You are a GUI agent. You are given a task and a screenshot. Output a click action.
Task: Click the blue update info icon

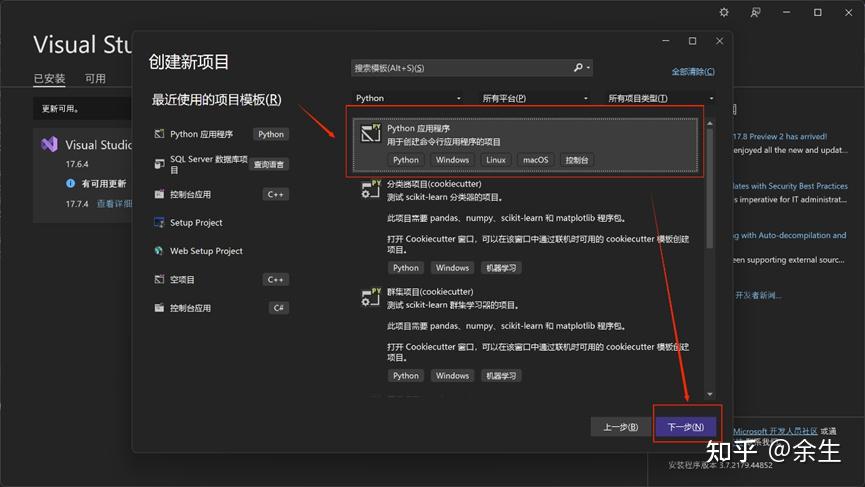tap(70, 183)
